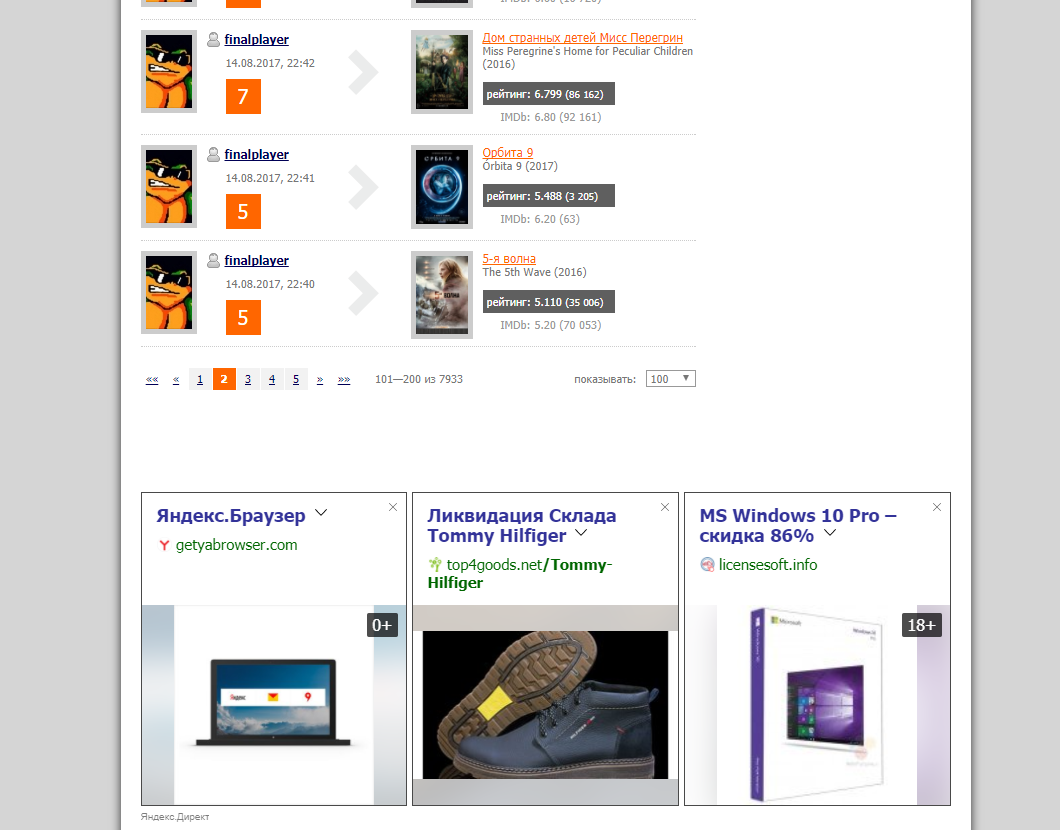The height and width of the screenshot is (830, 1060).
Task: Expand MS Windows 10 Pro ad chevron
Action: (x=830, y=533)
